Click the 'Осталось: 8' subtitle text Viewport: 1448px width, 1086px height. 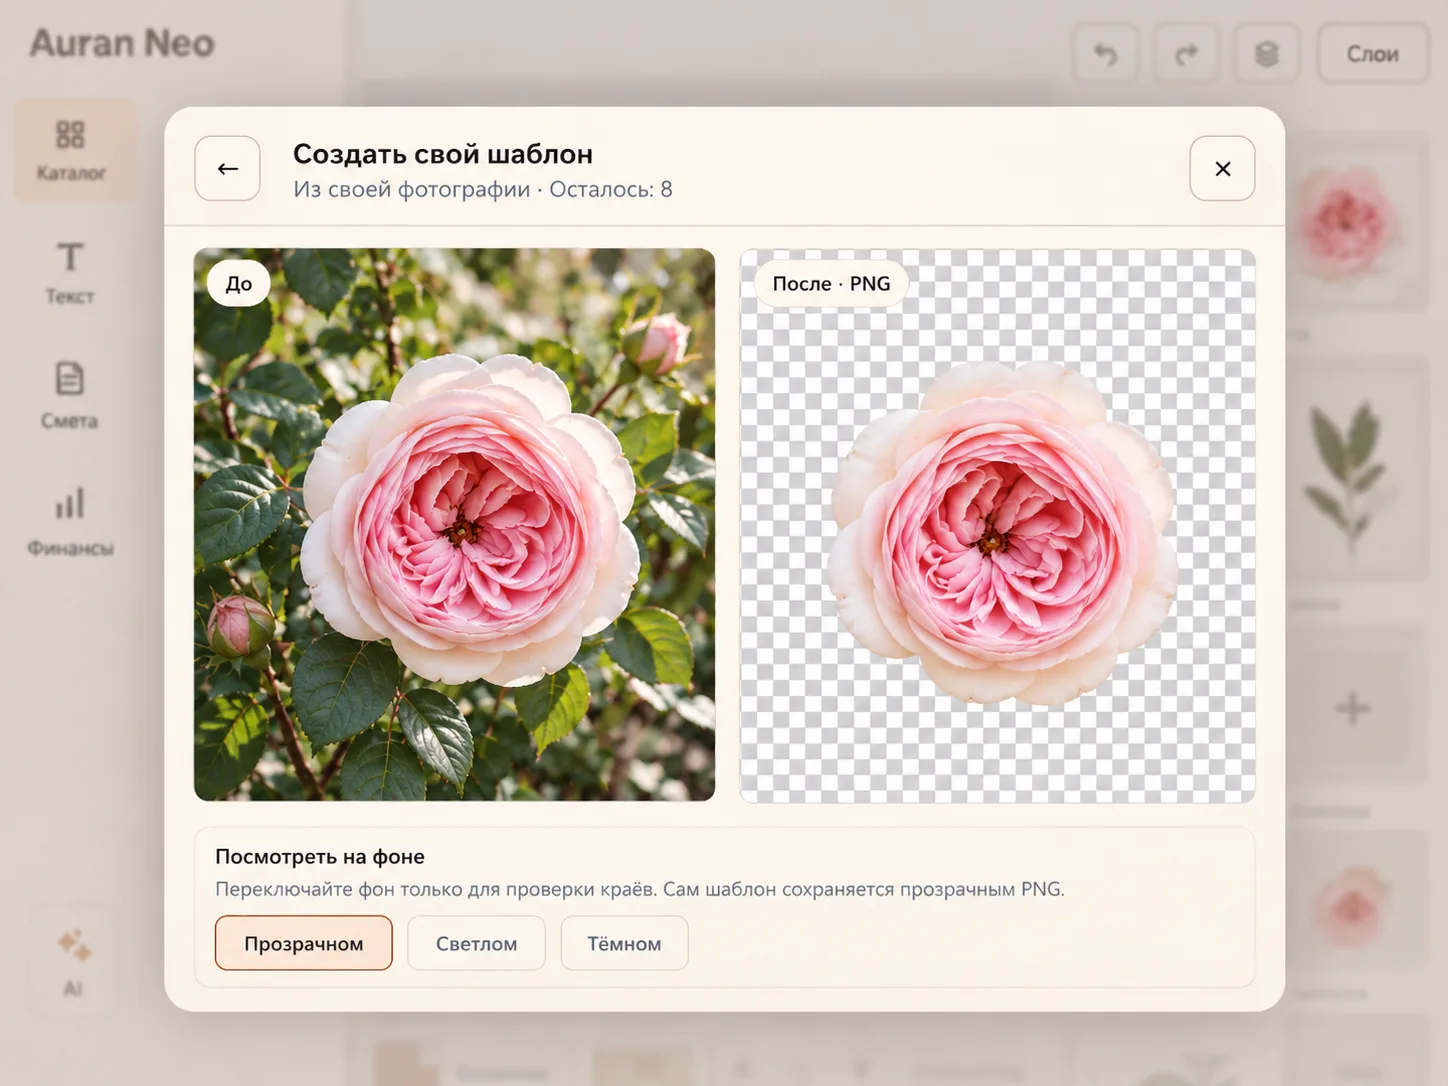click(611, 189)
